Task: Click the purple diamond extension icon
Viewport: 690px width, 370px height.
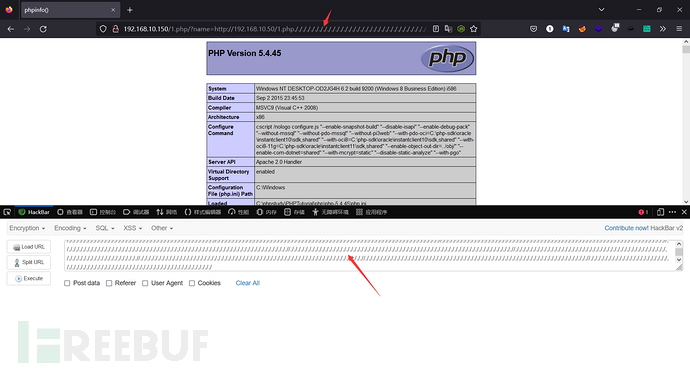Action: [598, 29]
